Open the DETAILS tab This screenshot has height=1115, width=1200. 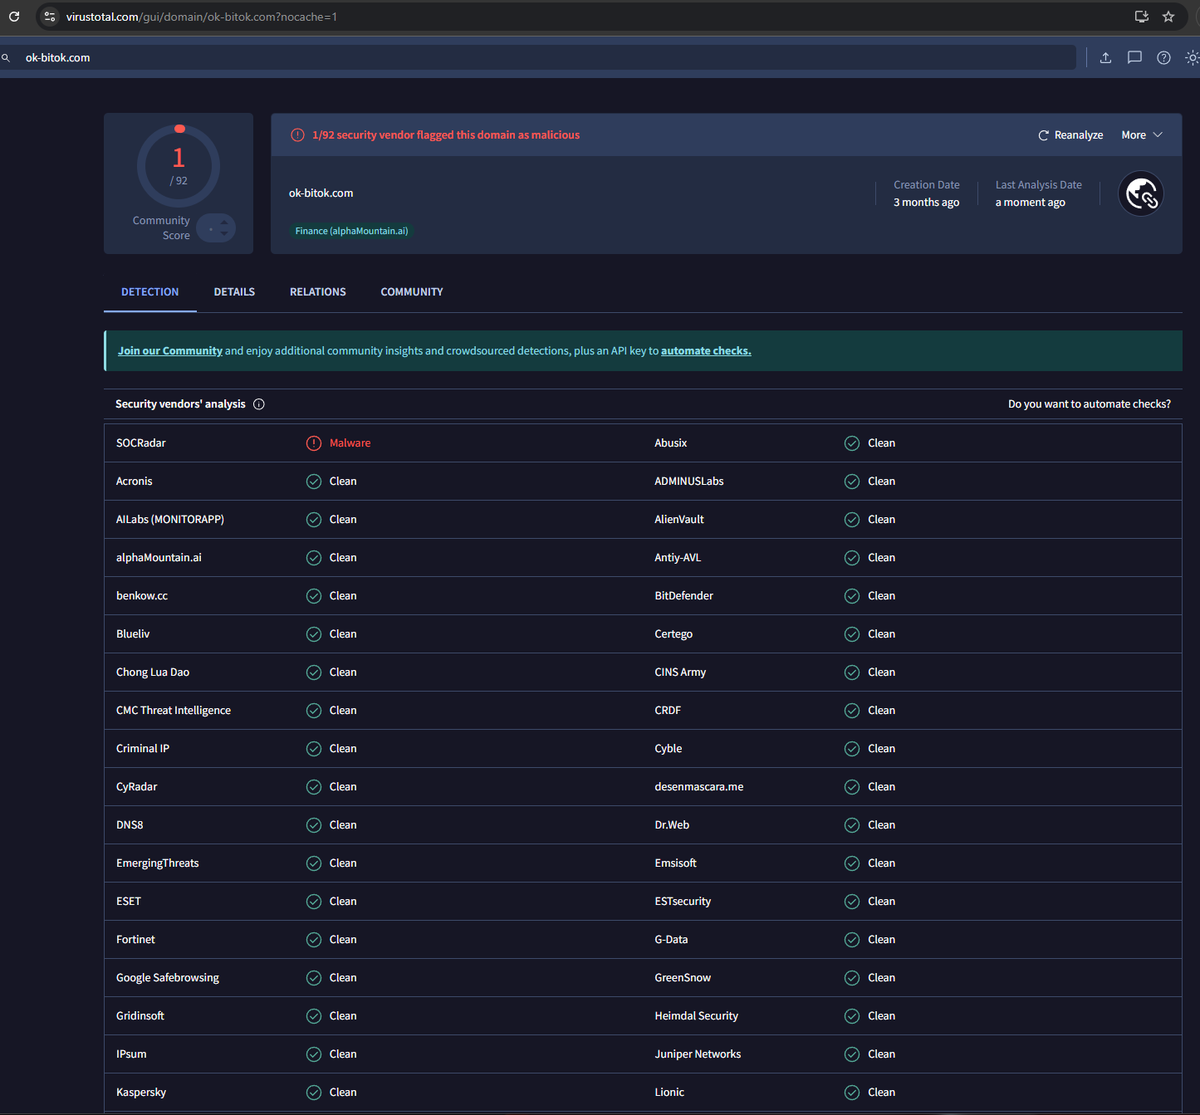point(234,292)
